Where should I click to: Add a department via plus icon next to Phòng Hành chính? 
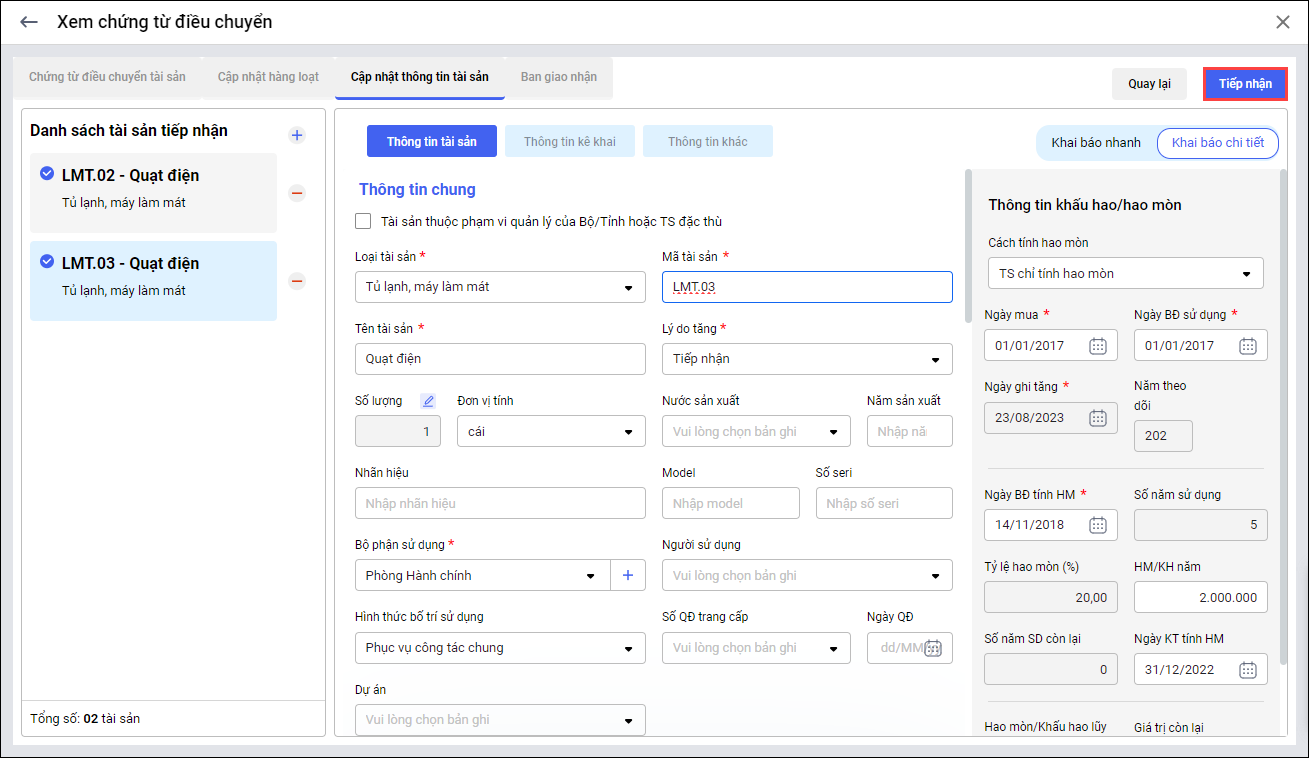628,575
